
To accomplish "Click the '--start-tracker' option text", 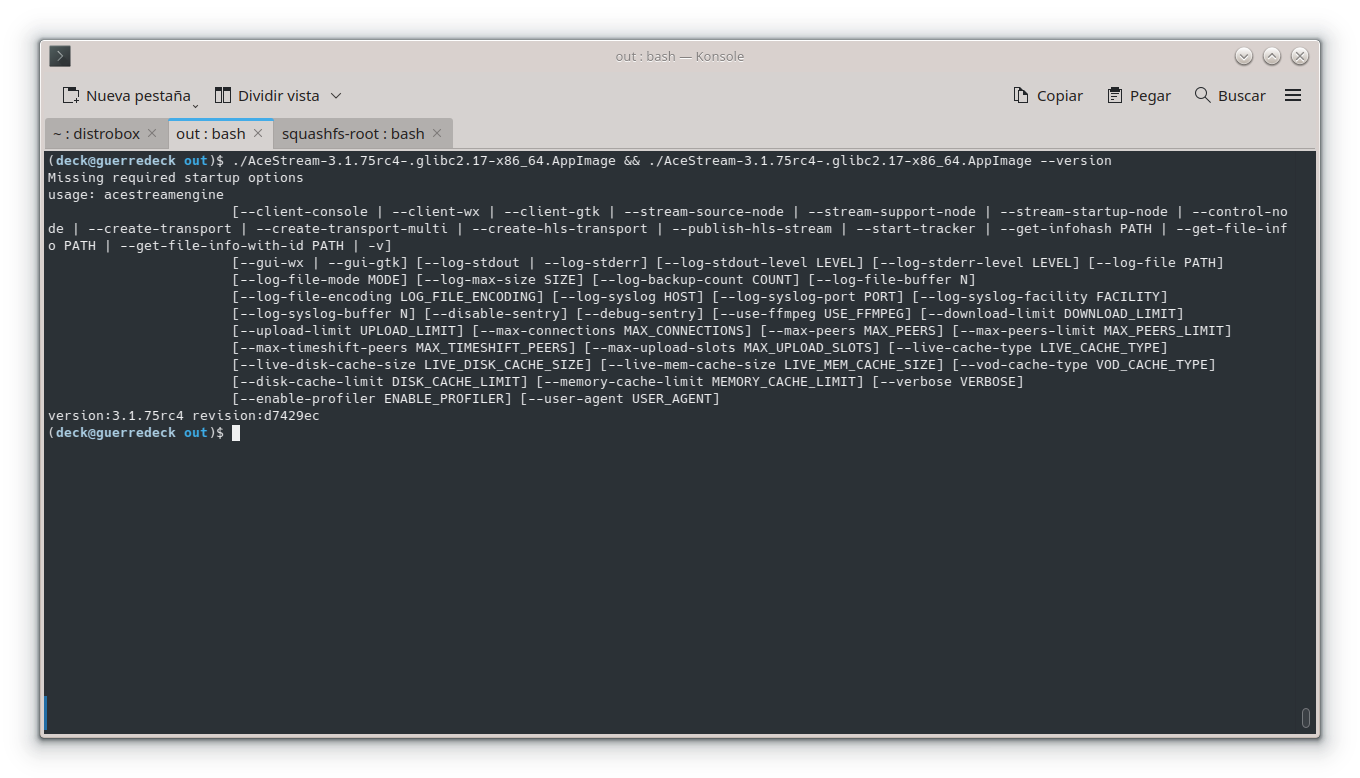I will point(916,229).
